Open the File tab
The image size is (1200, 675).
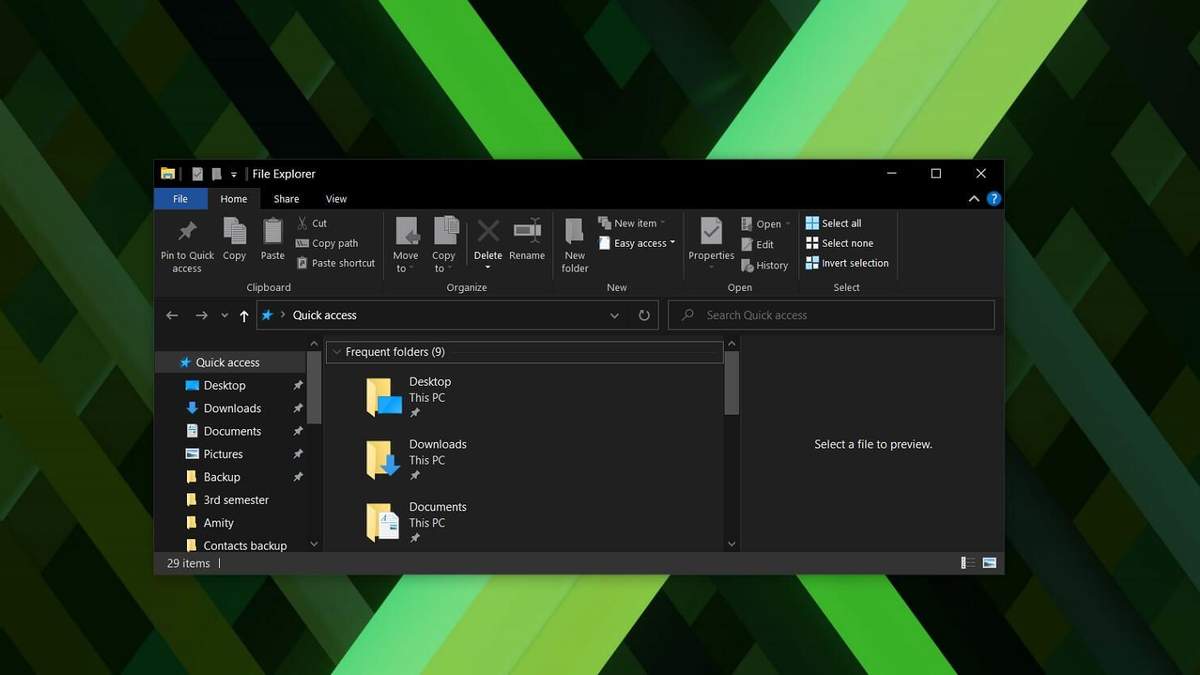[180, 199]
